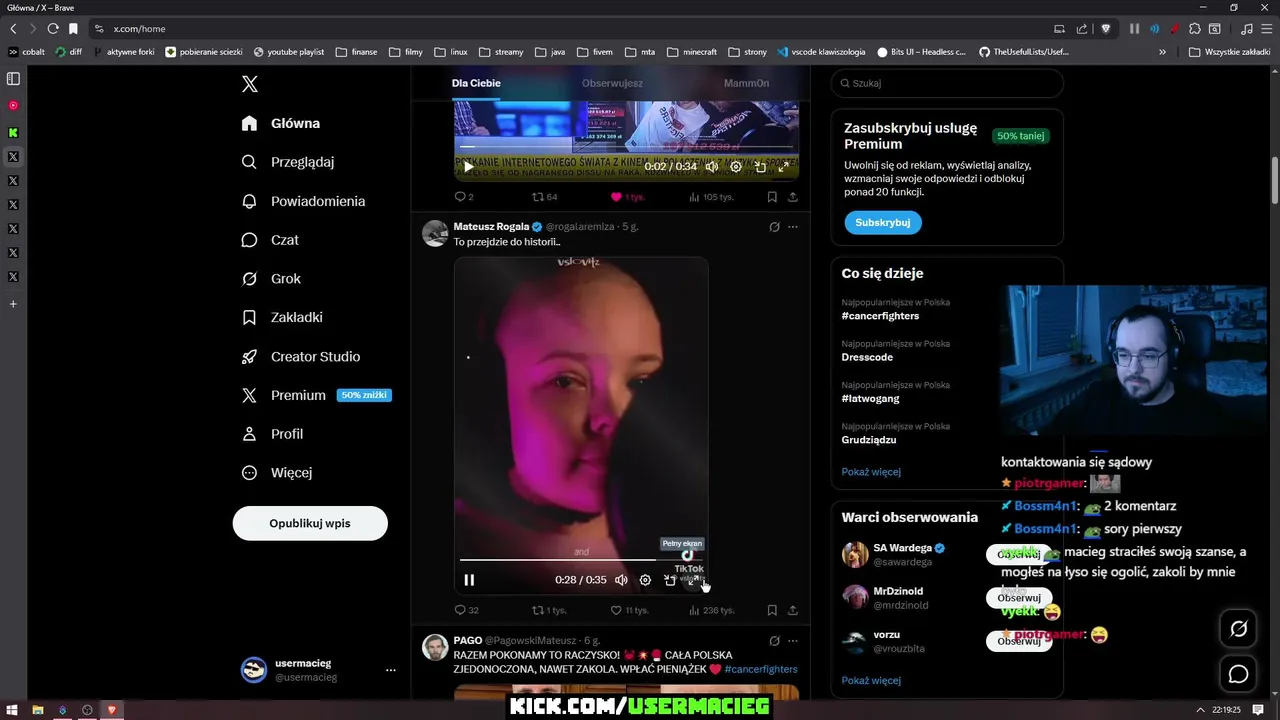Open trending topic #latwogang
Viewport: 1280px width, 720px height.
coord(870,398)
